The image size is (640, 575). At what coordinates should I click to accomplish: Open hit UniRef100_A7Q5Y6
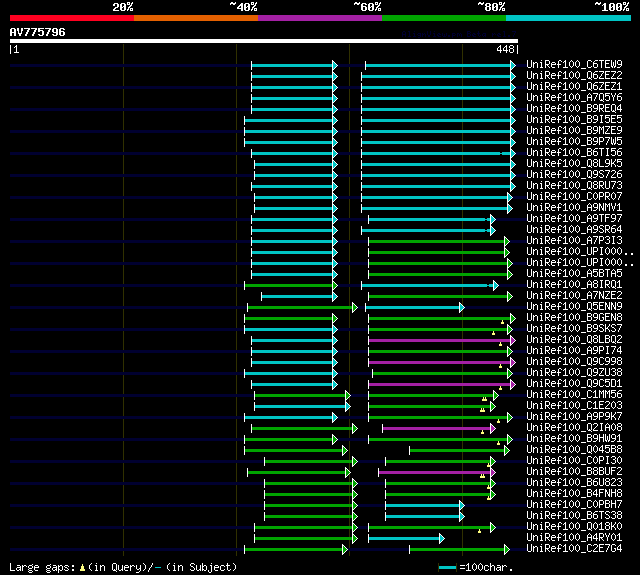574,98
